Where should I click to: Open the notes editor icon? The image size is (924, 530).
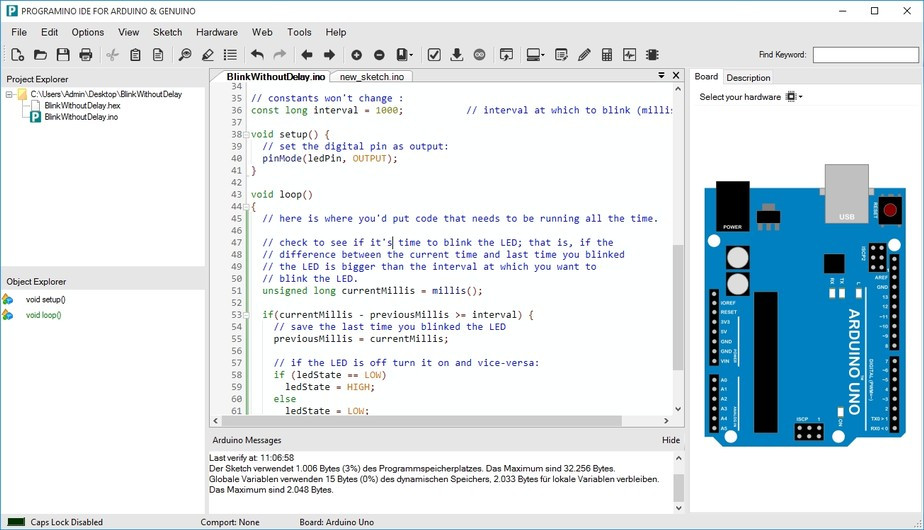pyautogui.click(x=561, y=55)
